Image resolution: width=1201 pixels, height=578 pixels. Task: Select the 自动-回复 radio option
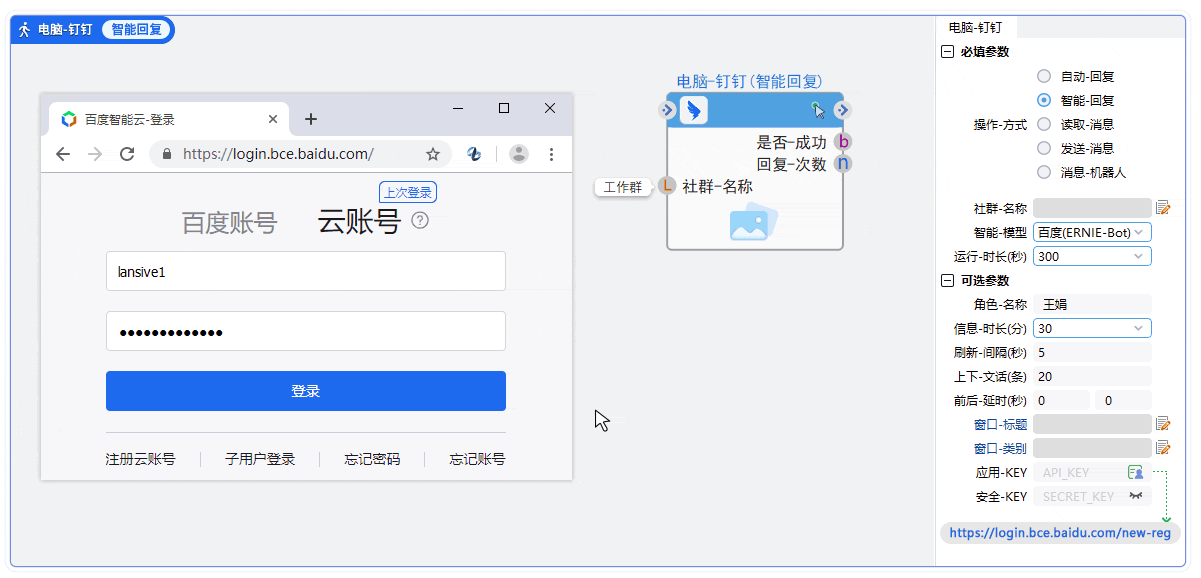[1044, 76]
